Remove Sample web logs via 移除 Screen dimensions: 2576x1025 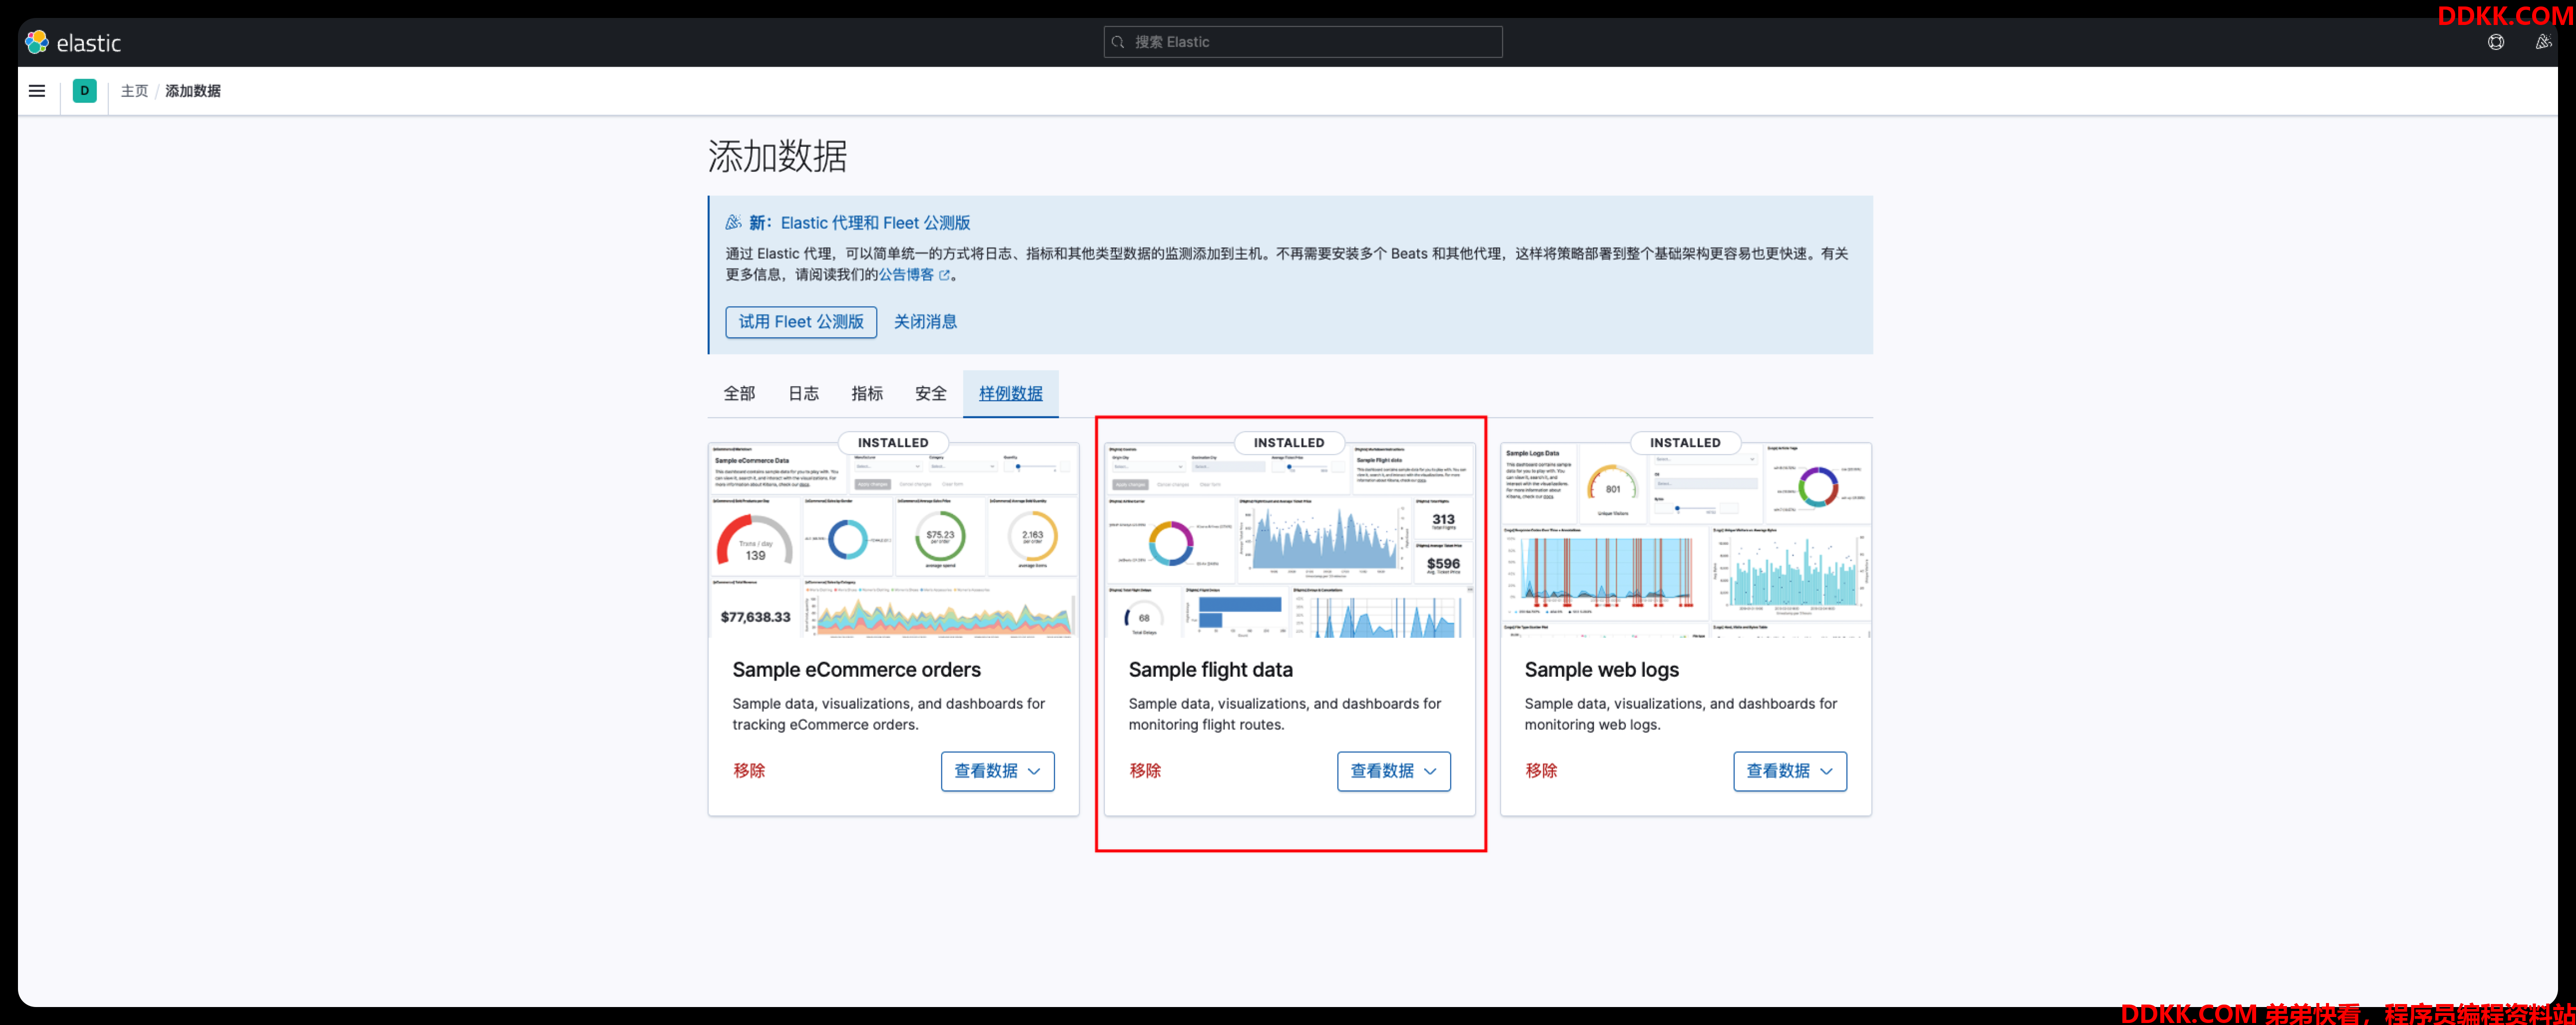(x=1541, y=771)
